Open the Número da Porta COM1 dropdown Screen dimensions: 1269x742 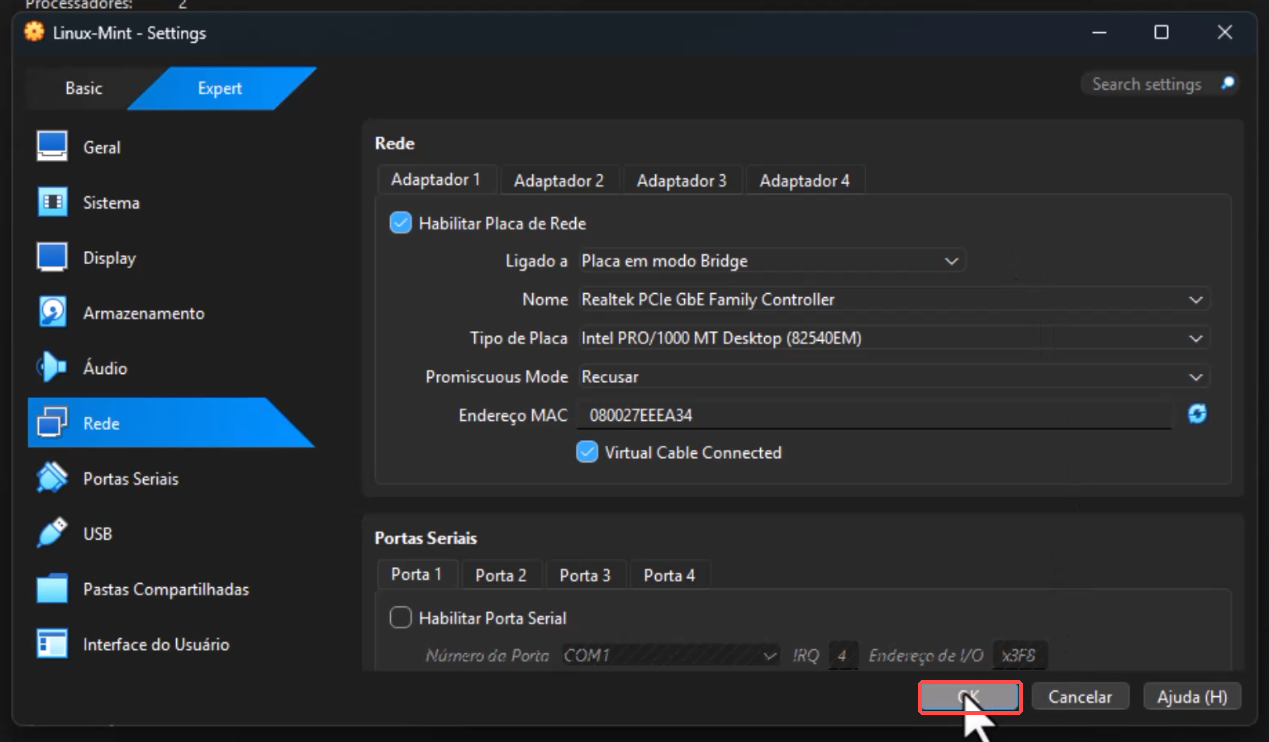tap(670, 656)
